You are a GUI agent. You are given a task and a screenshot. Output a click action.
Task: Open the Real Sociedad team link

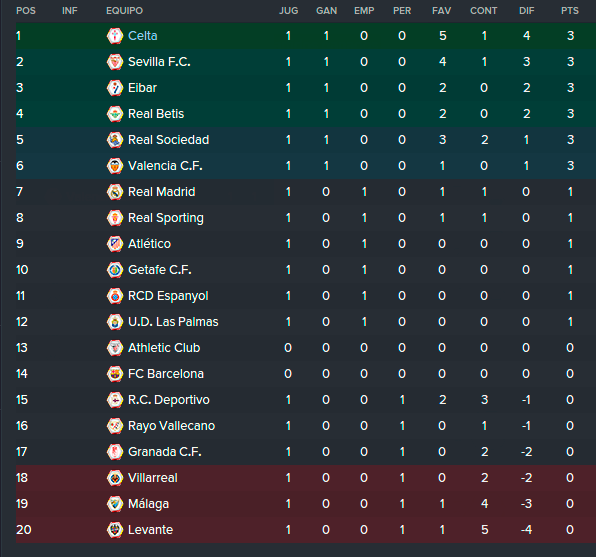[168, 140]
